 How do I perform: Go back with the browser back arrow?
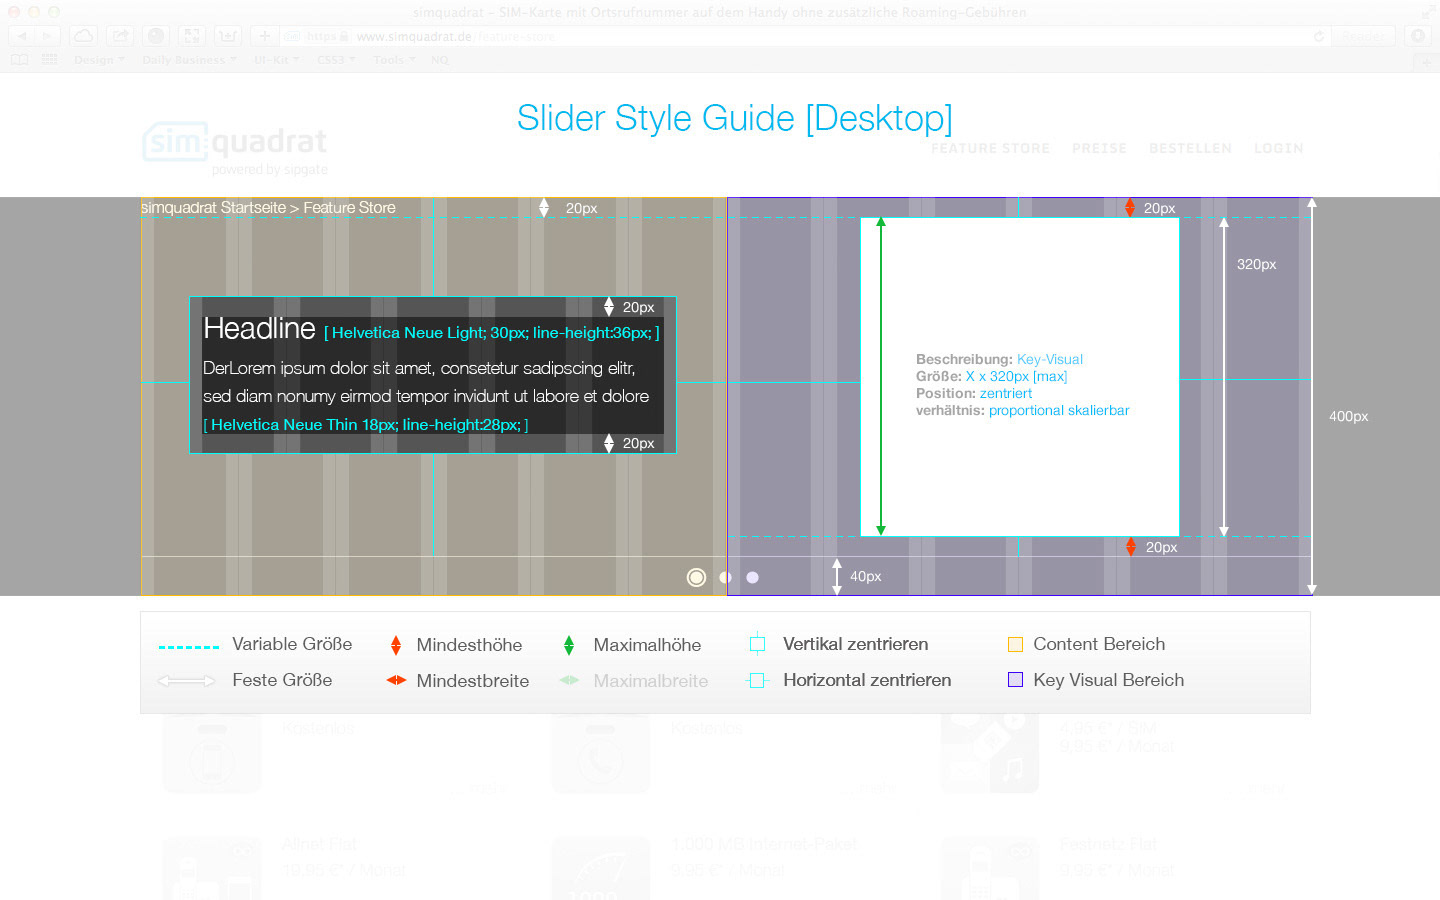coord(22,36)
